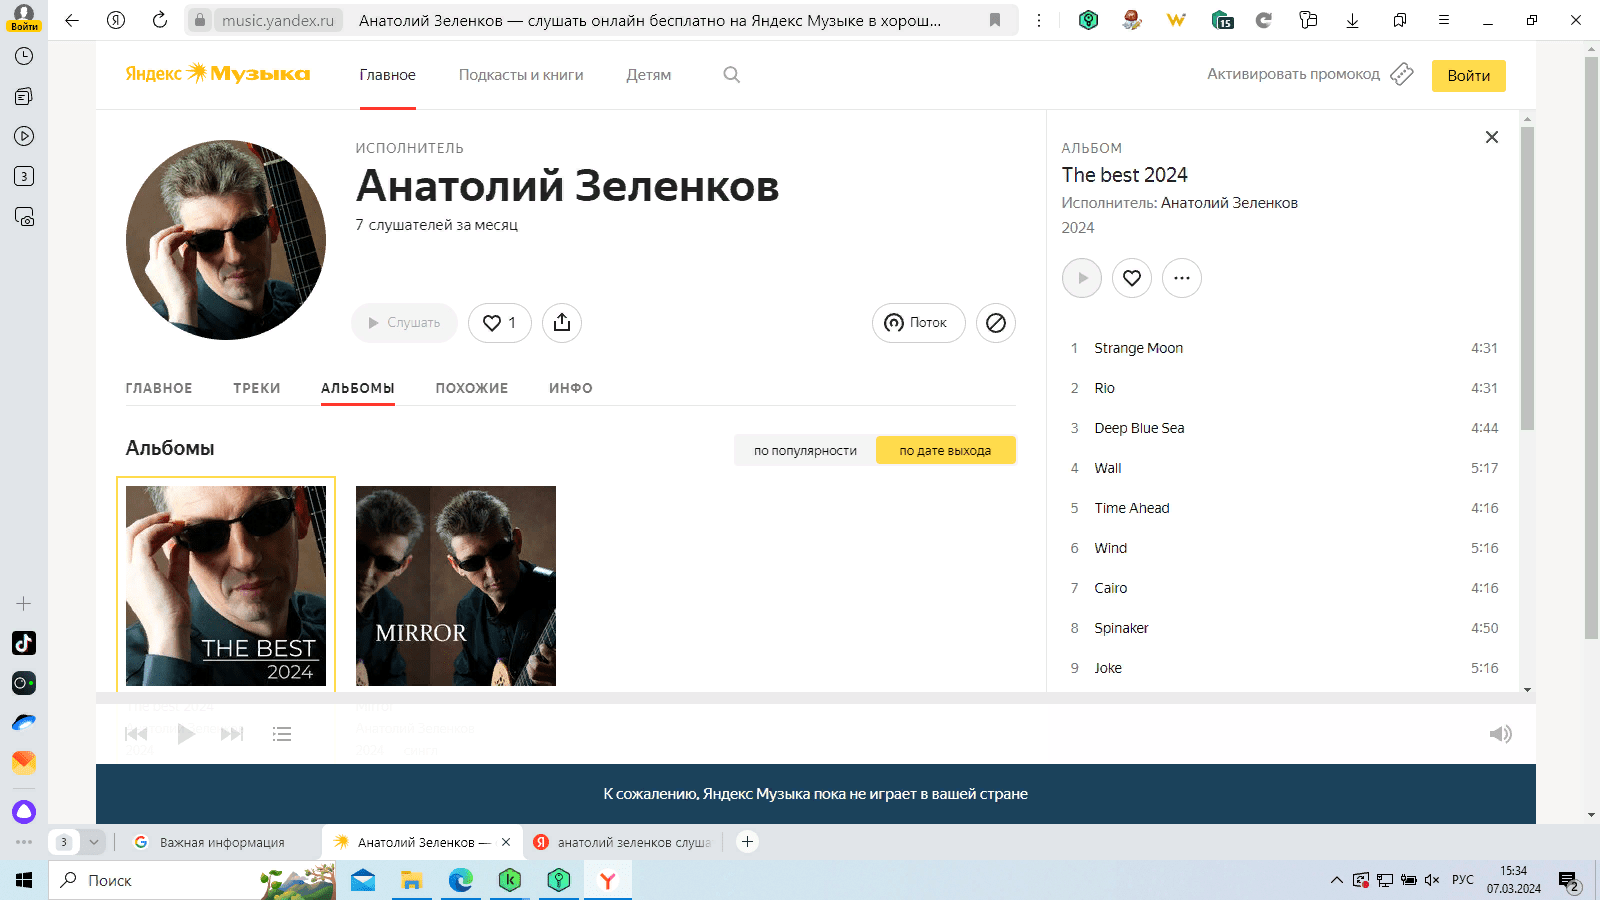Close the album side panel
The image size is (1600, 900).
[x=1492, y=137]
